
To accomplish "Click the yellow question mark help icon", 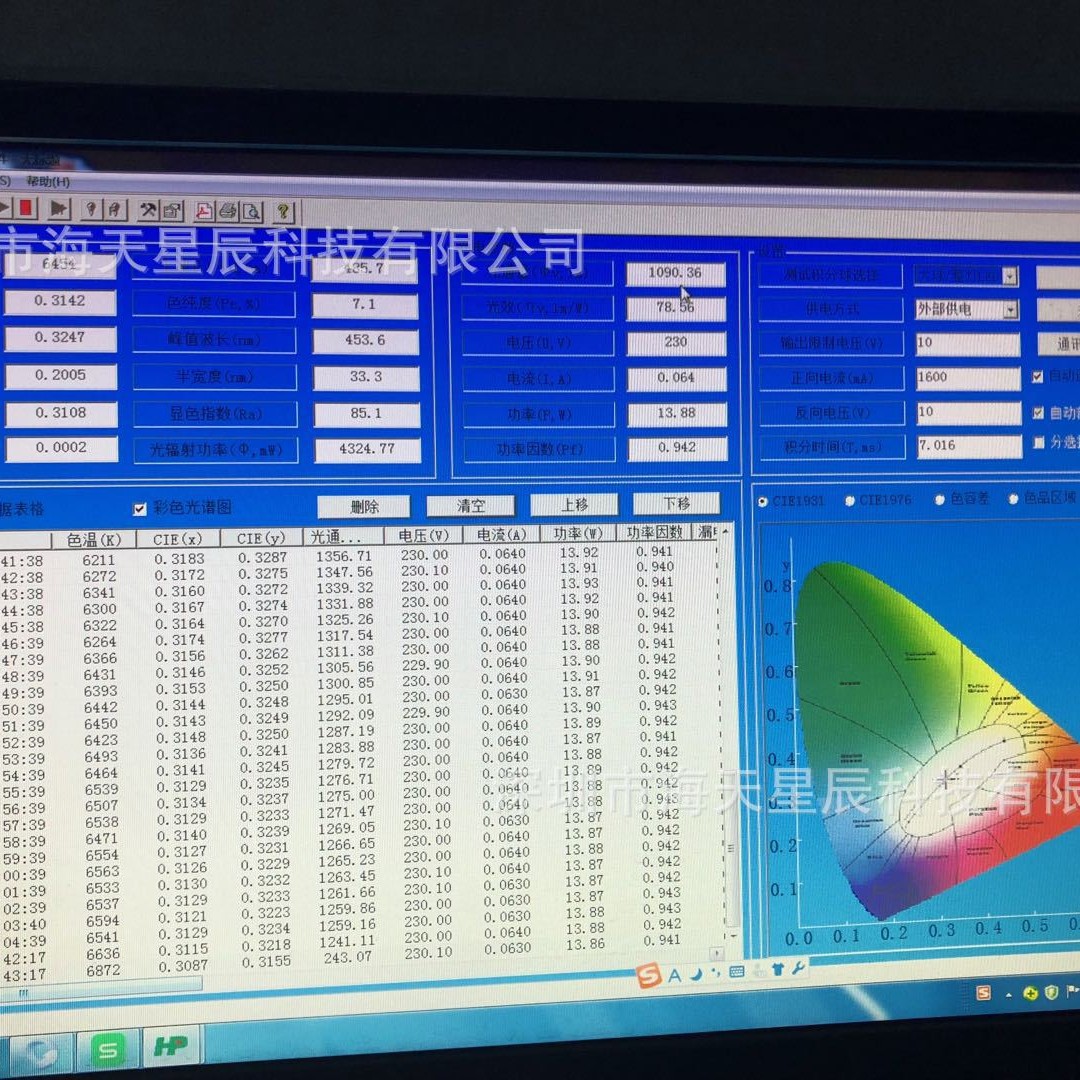I will [283, 212].
